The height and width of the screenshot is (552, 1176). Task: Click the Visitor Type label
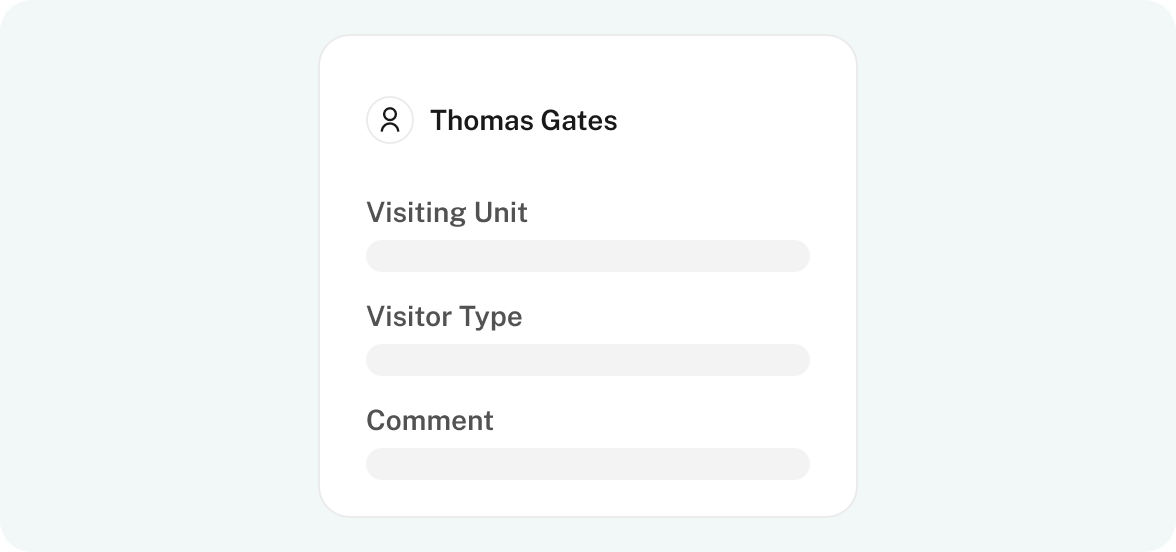[444, 317]
